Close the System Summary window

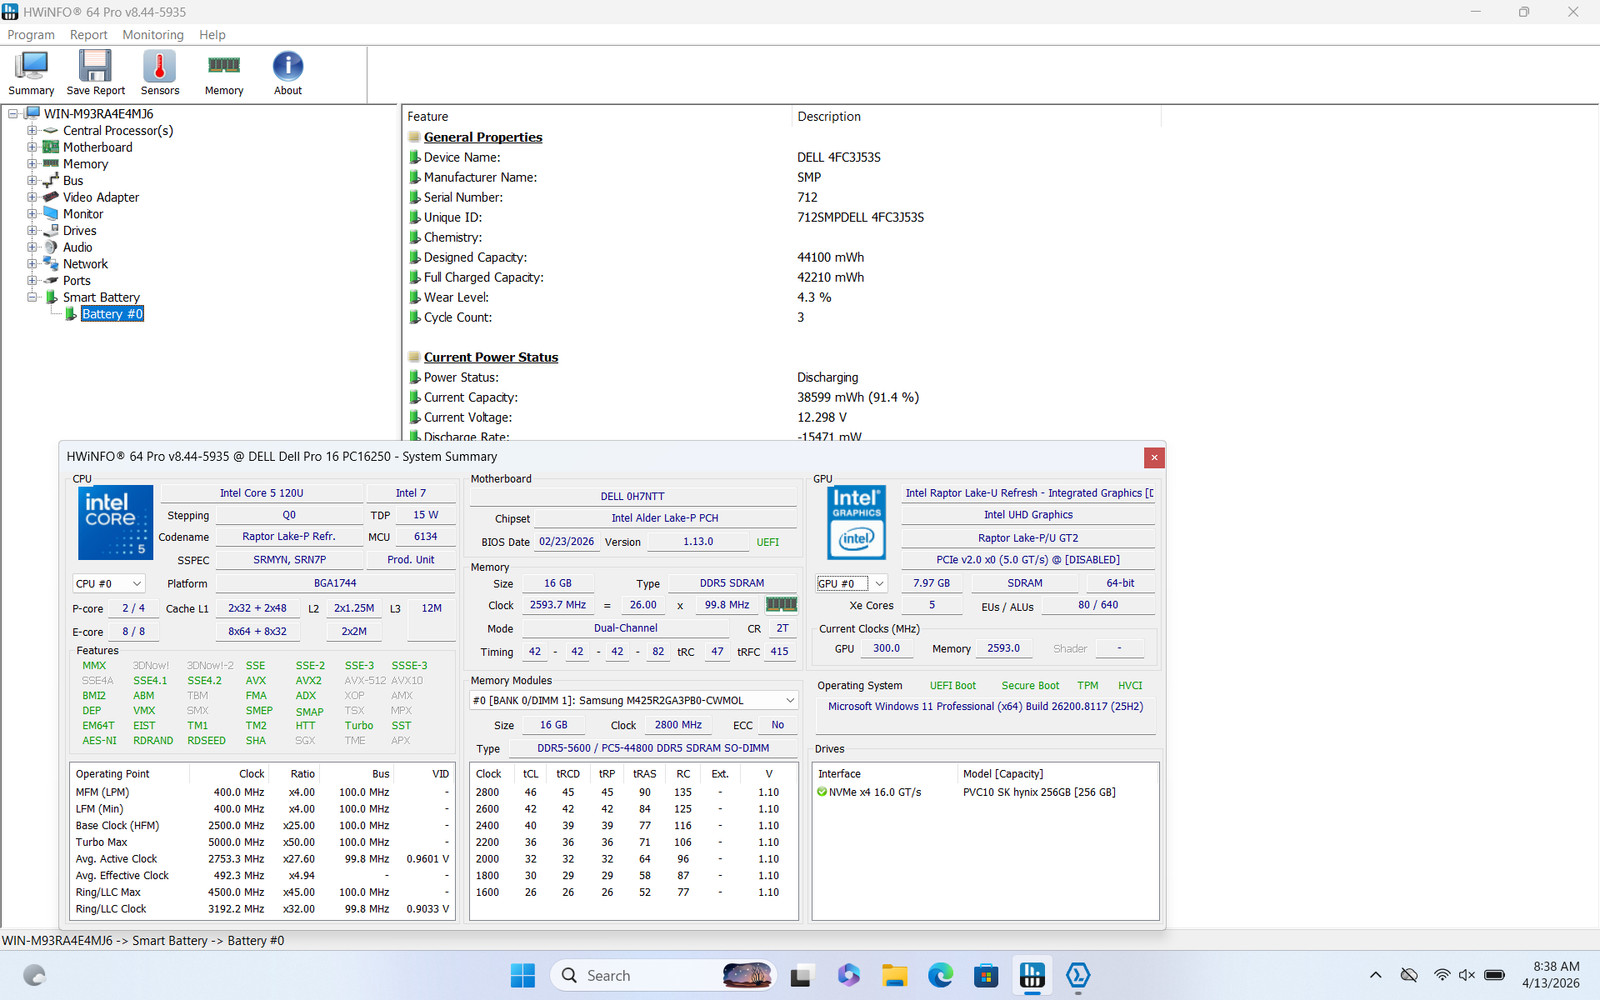1154,457
